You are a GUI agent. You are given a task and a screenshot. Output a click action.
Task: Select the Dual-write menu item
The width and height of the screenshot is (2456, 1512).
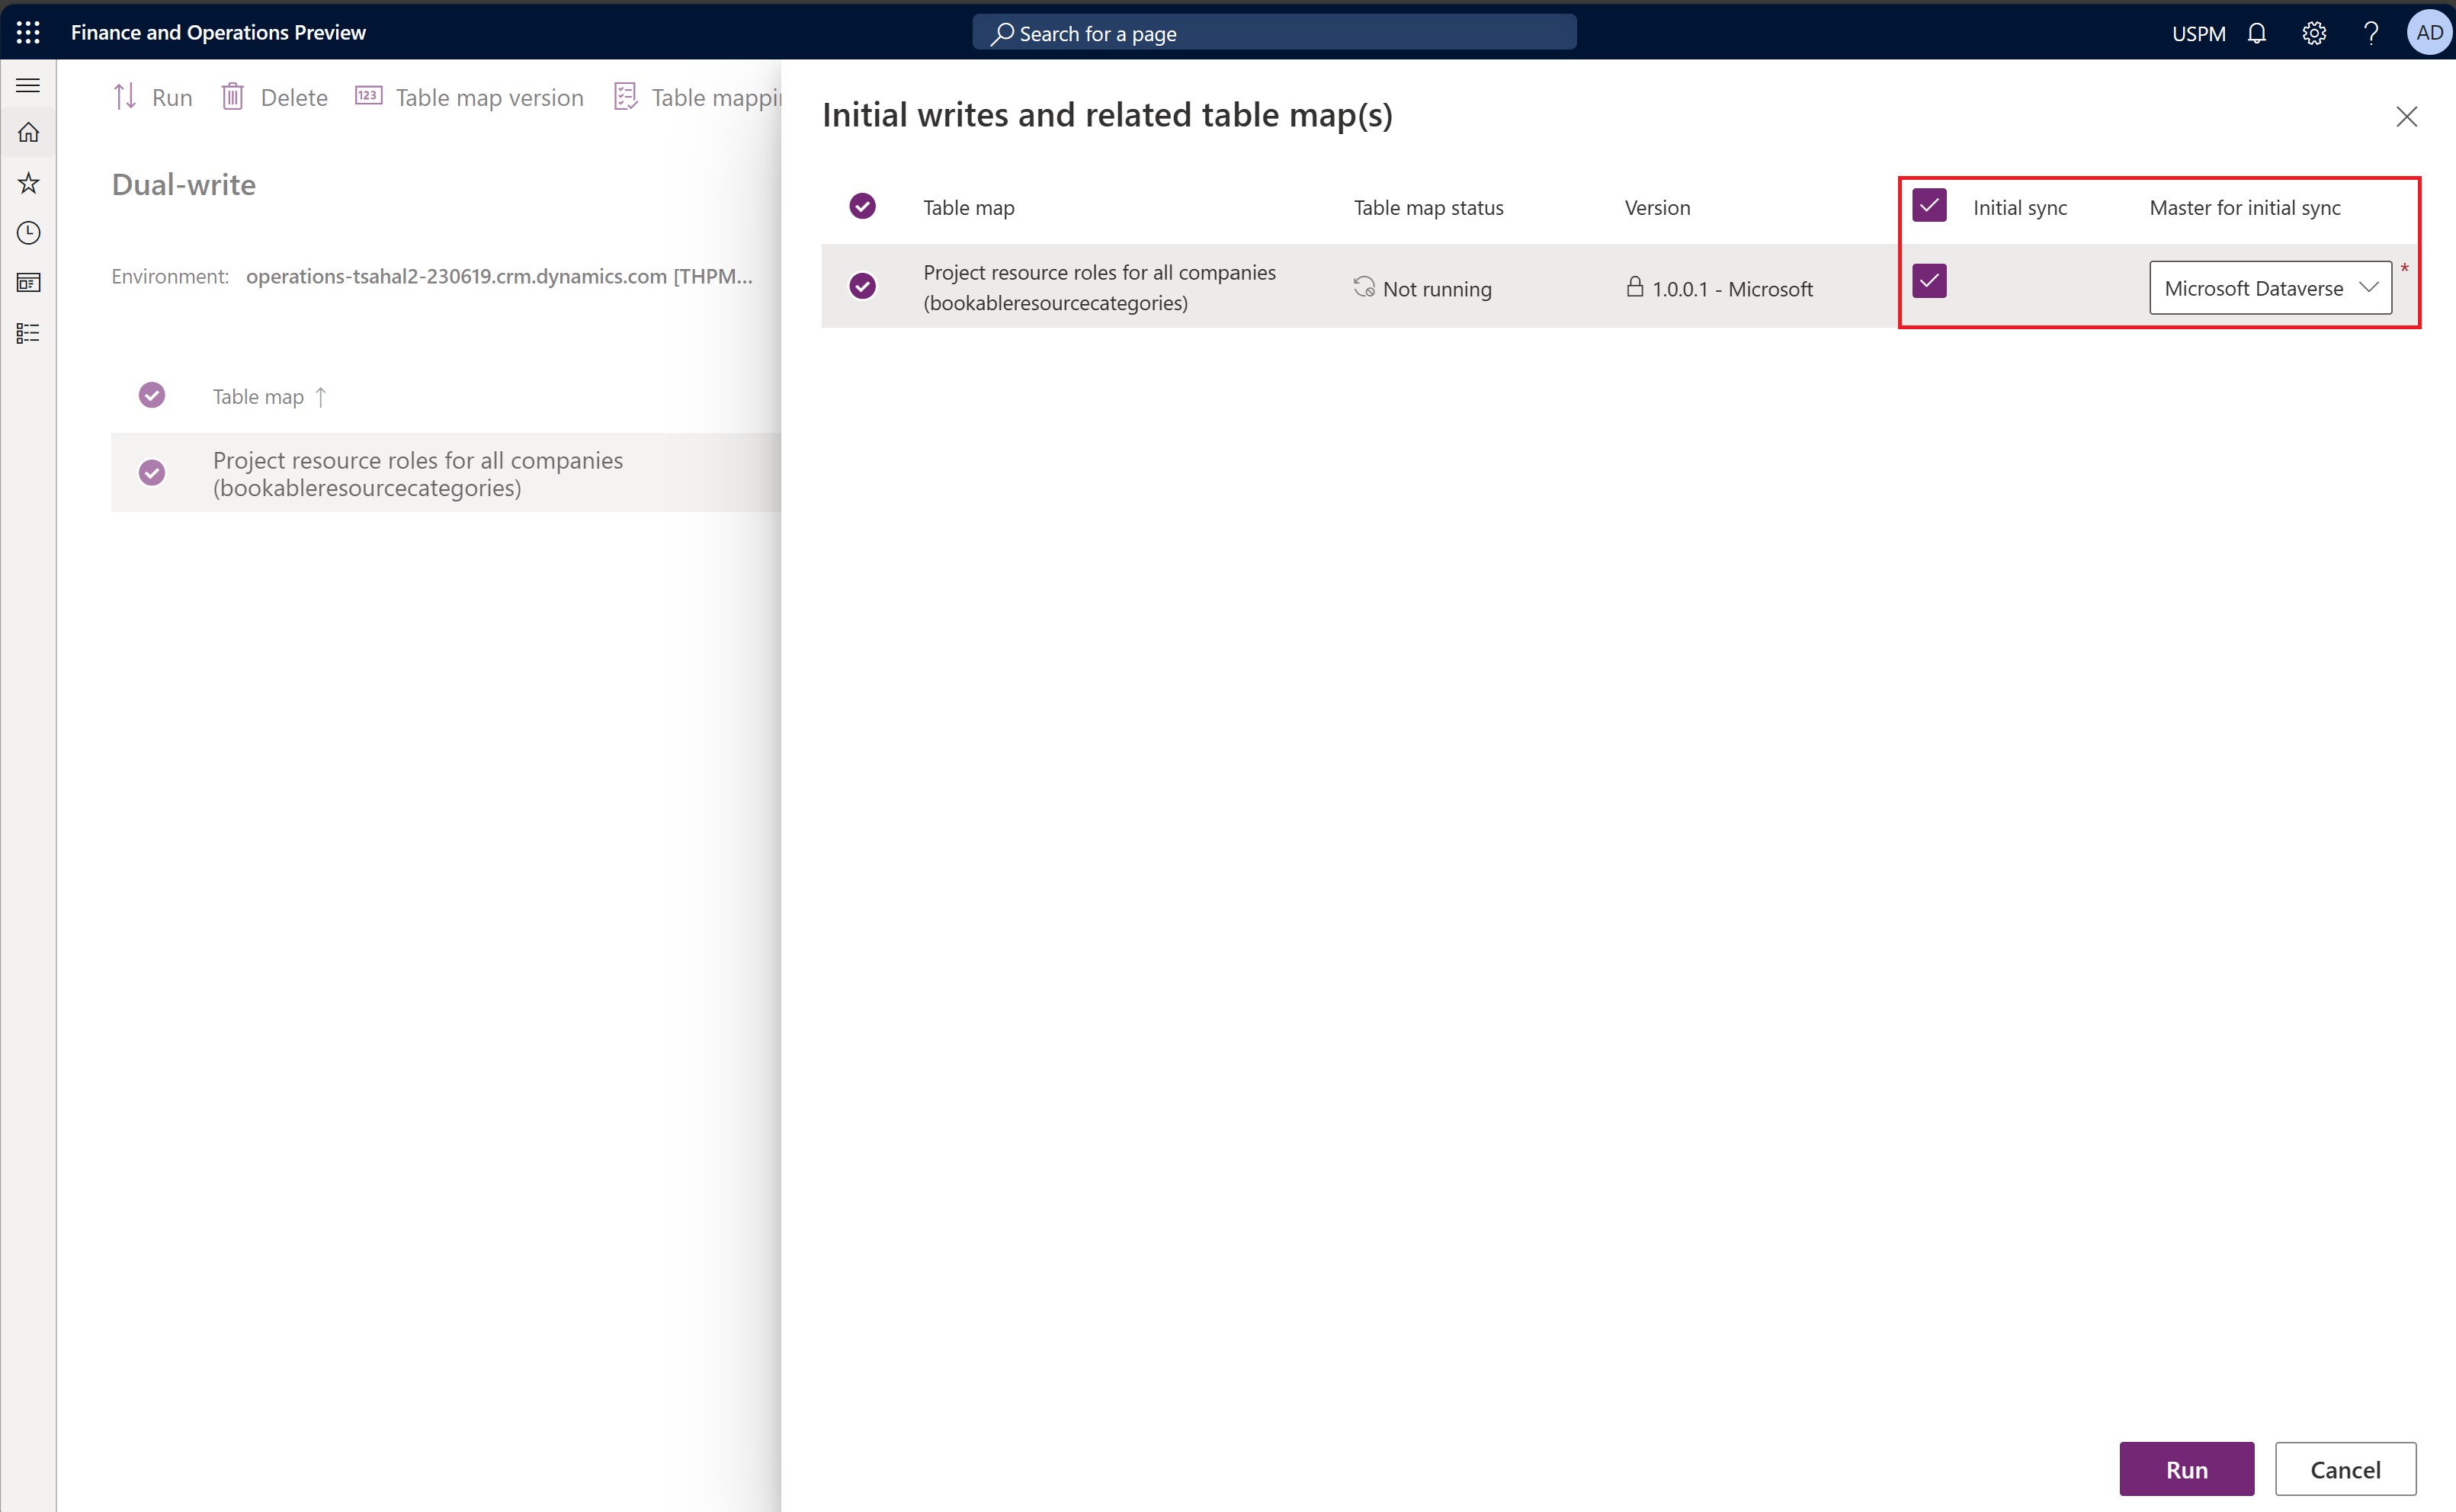182,182
